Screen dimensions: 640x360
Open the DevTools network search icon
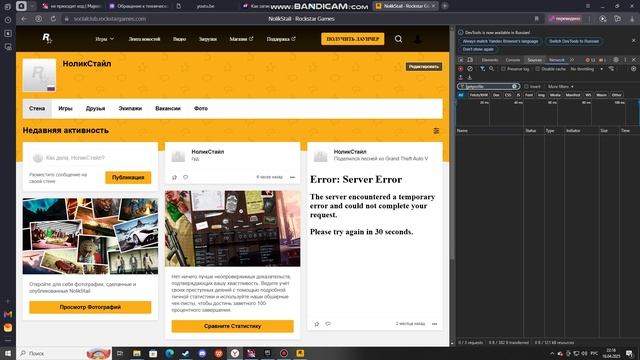point(491,69)
